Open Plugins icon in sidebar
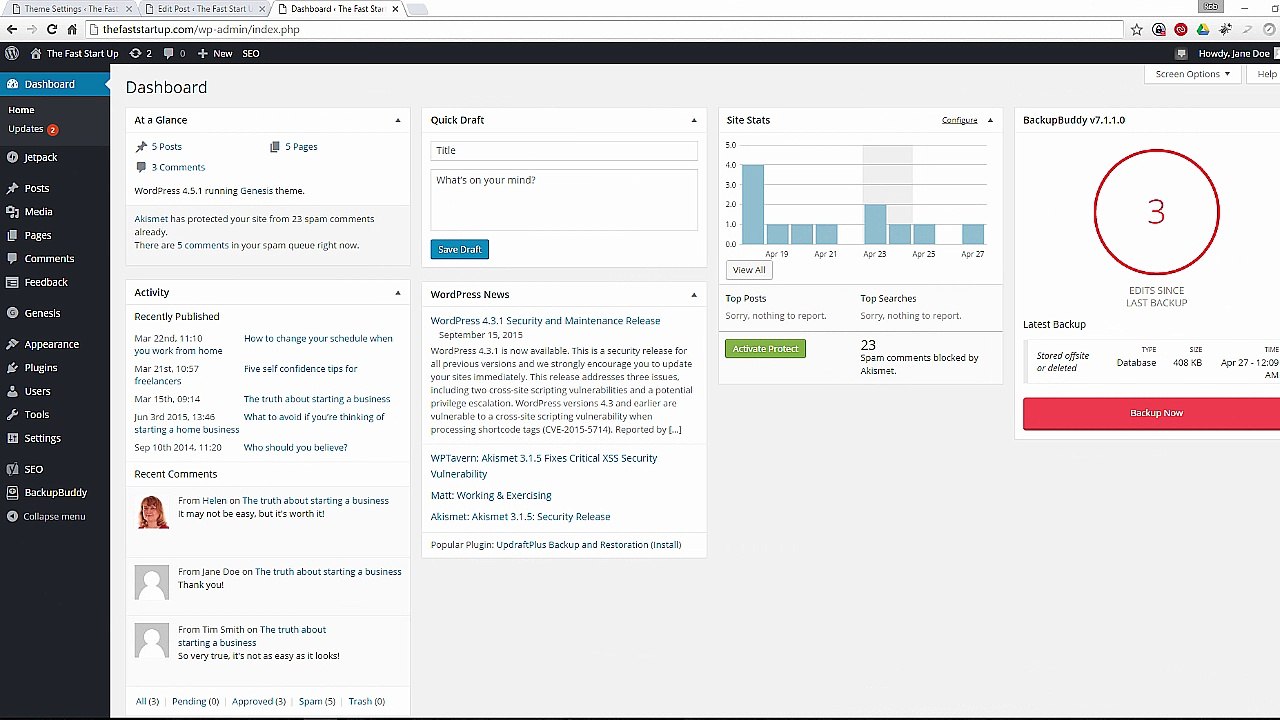 coord(12,368)
